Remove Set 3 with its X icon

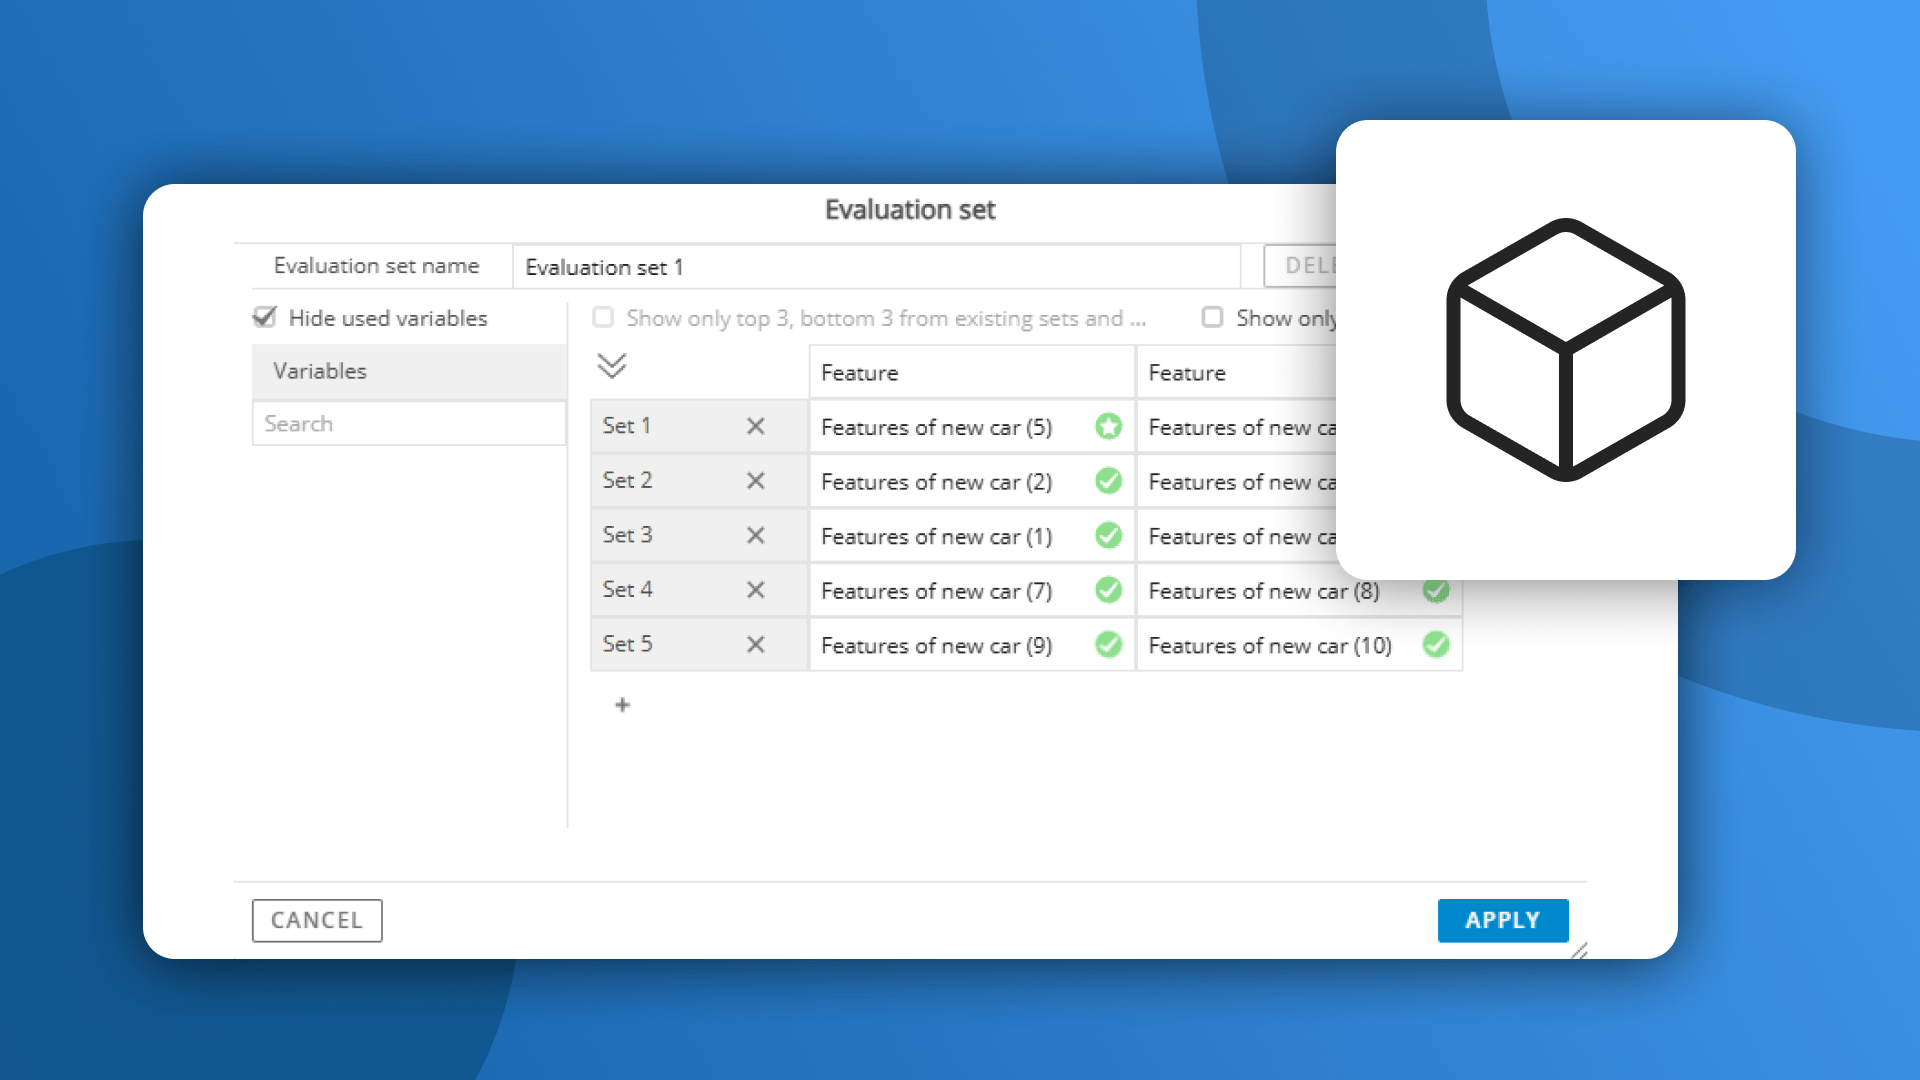point(755,535)
